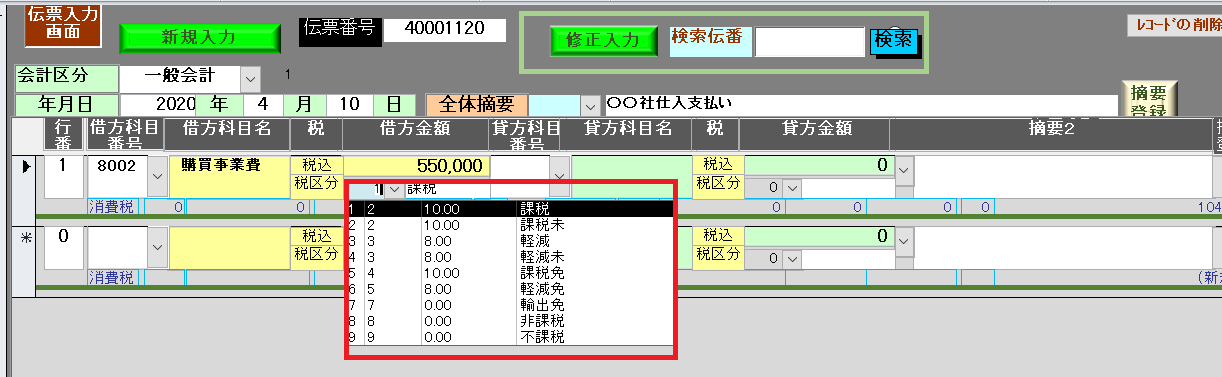Toggle row 1 credit-side 税込 button
This screenshot has width=1222, height=377.
719,165
